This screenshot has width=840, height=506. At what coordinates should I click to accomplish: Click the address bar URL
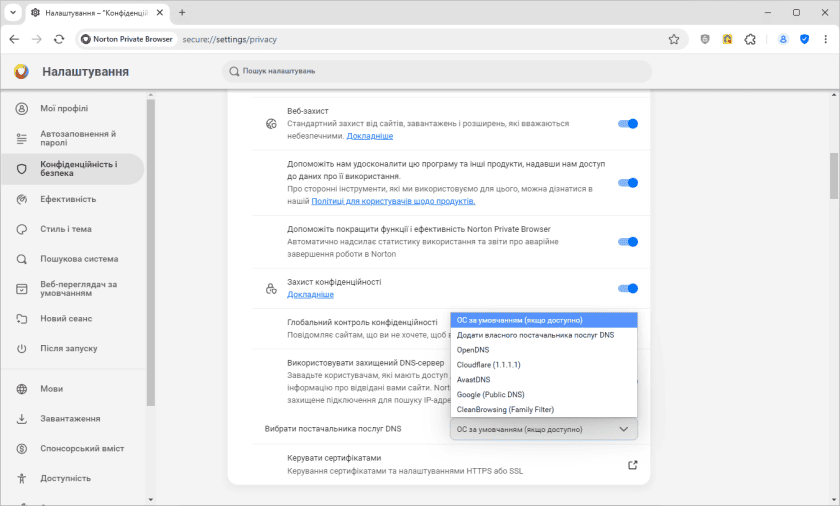point(229,39)
